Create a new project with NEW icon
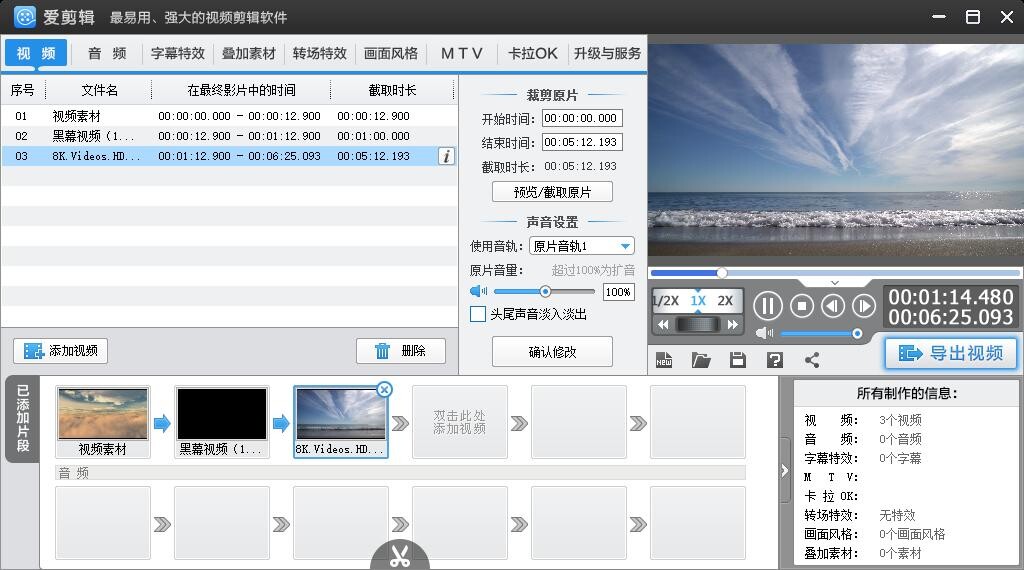This screenshot has width=1024, height=570. pyautogui.click(x=664, y=360)
